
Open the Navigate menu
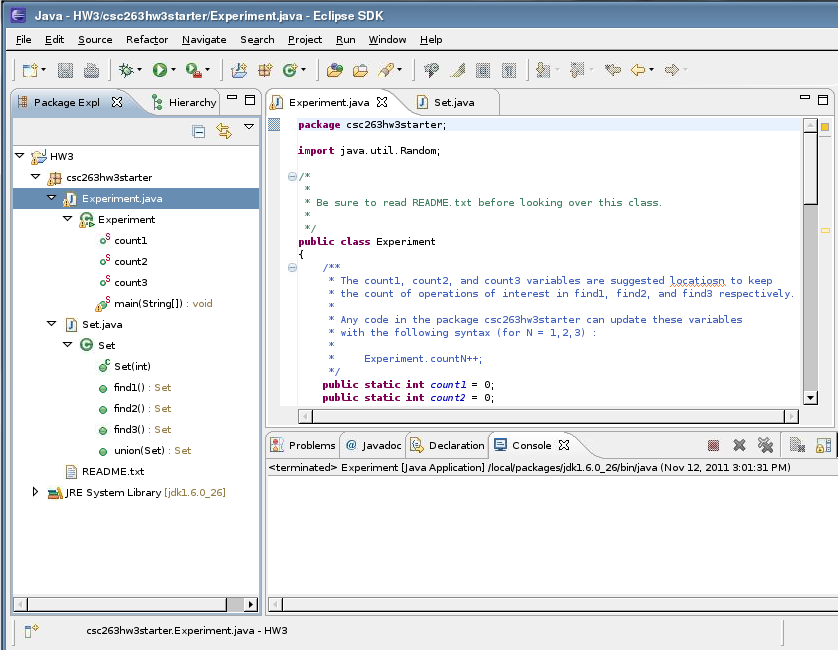(204, 40)
